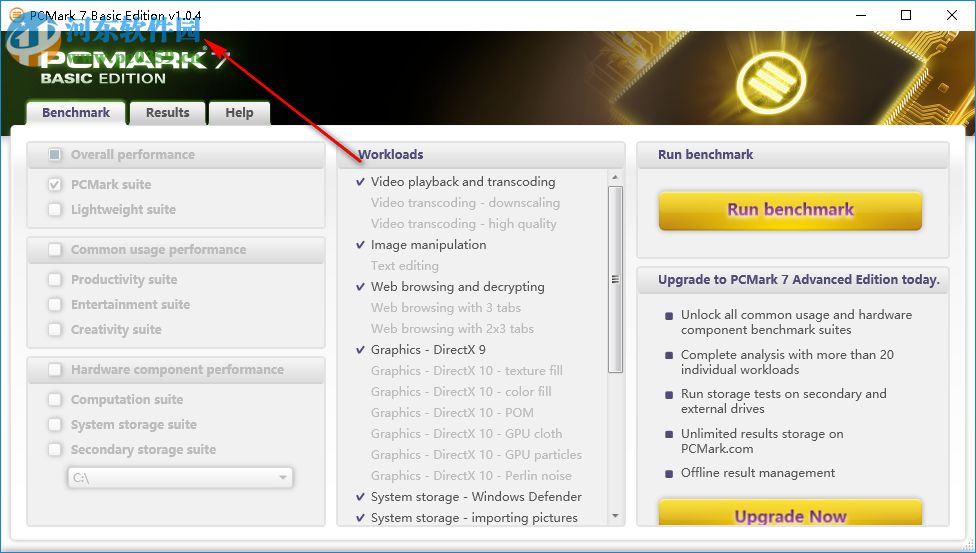The width and height of the screenshot is (976, 553).
Task: Click the workloads list scroll down arrow
Action: click(615, 516)
